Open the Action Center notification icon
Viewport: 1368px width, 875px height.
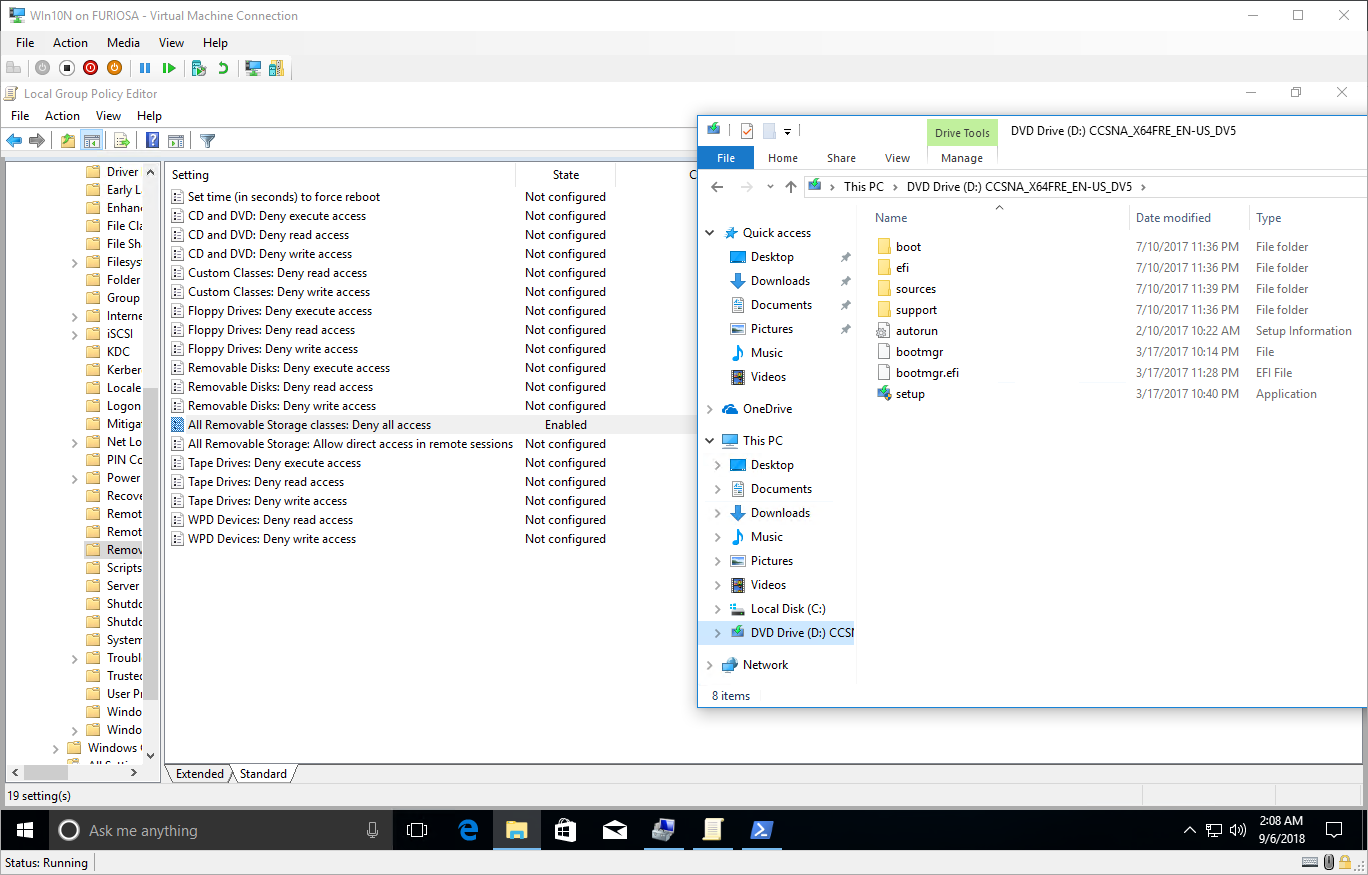tap(1333, 830)
